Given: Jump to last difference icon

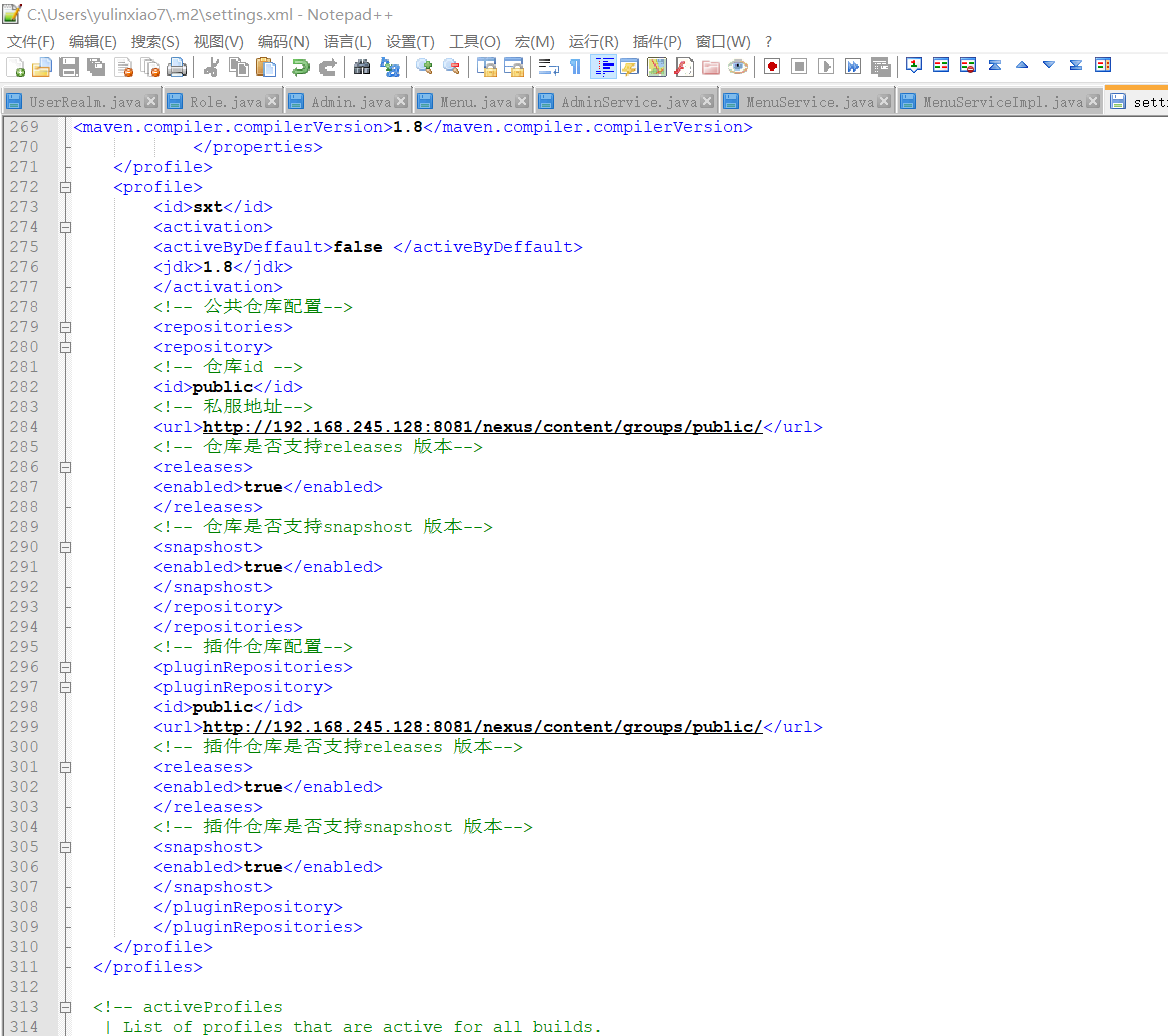Looking at the screenshot, I should (1076, 66).
